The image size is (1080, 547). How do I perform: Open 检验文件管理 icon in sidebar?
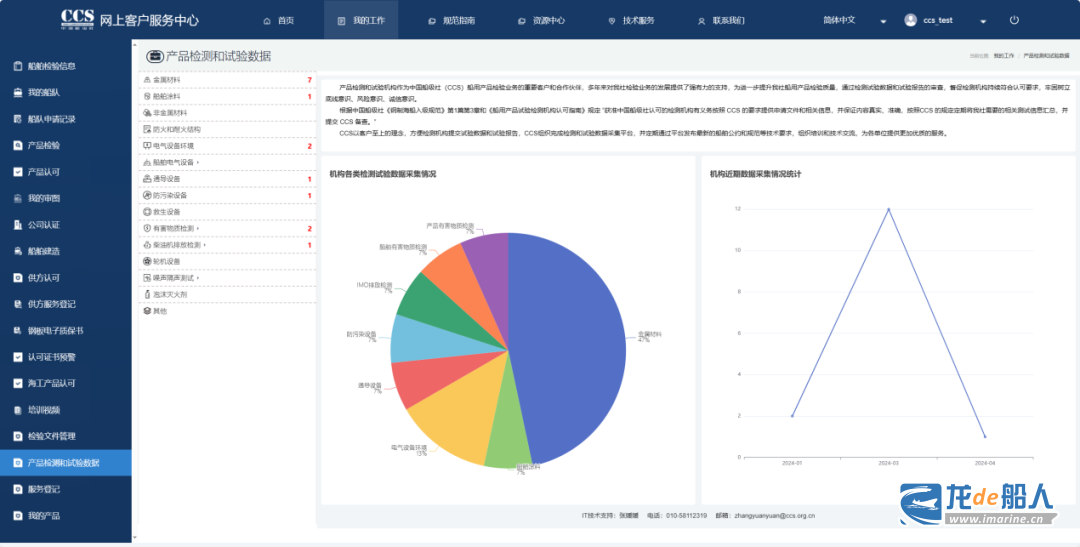tap(18, 436)
